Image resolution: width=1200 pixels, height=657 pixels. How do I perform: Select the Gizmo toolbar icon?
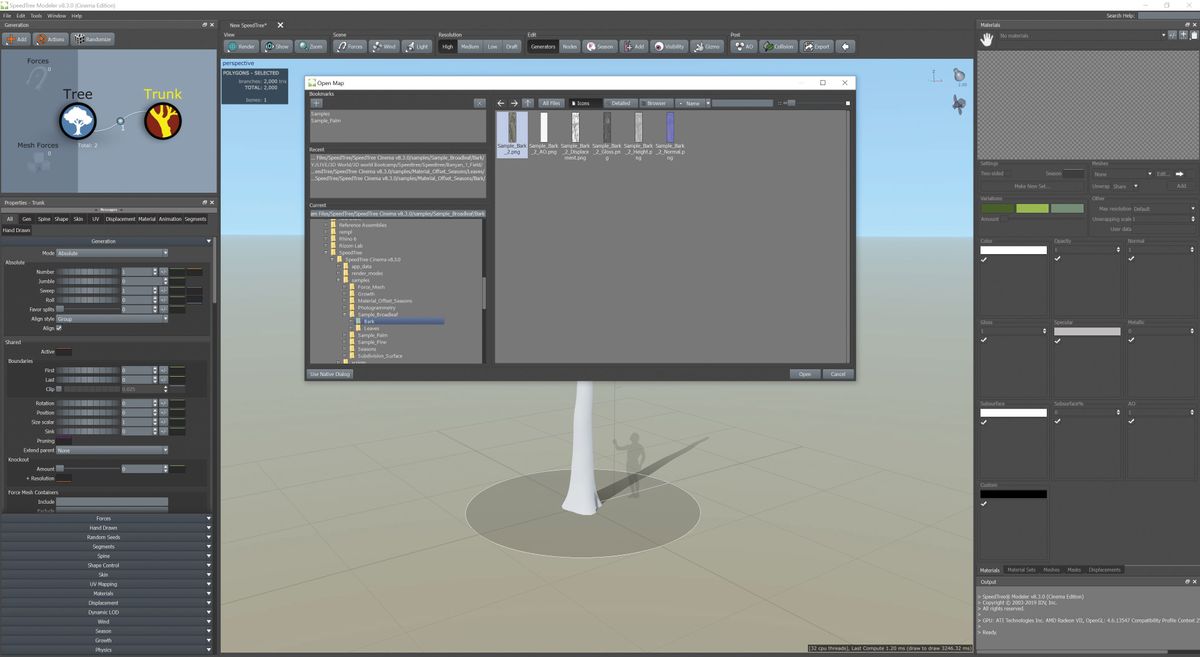coord(709,46)
